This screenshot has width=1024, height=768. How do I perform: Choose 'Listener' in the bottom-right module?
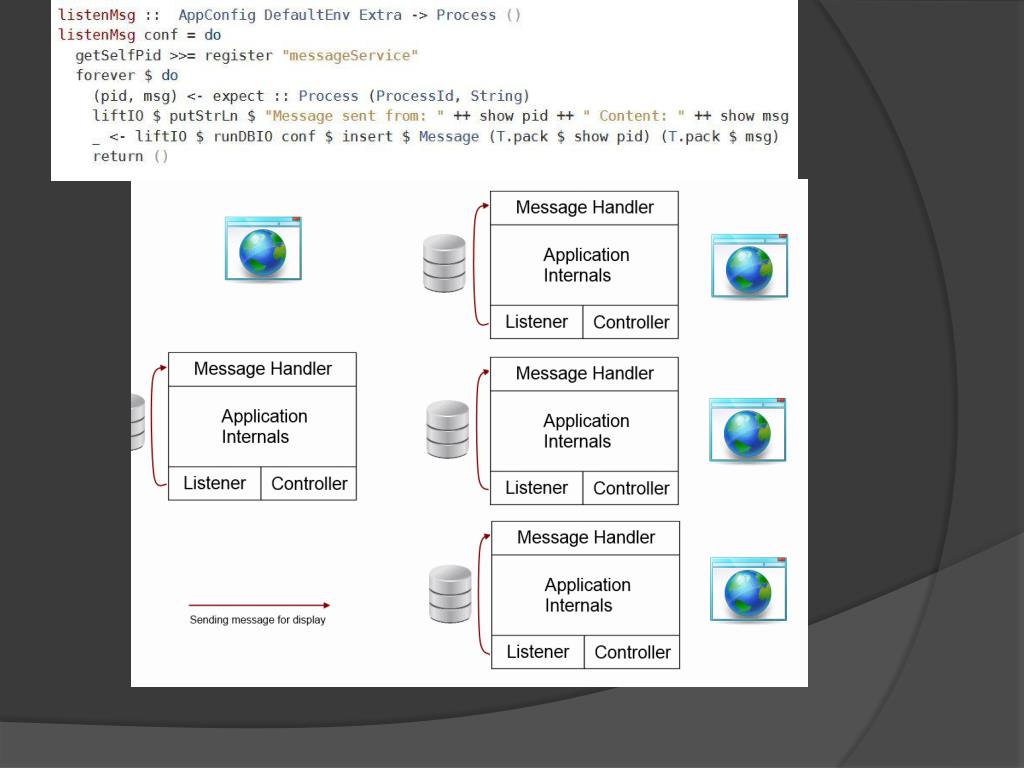click(537, 652)
